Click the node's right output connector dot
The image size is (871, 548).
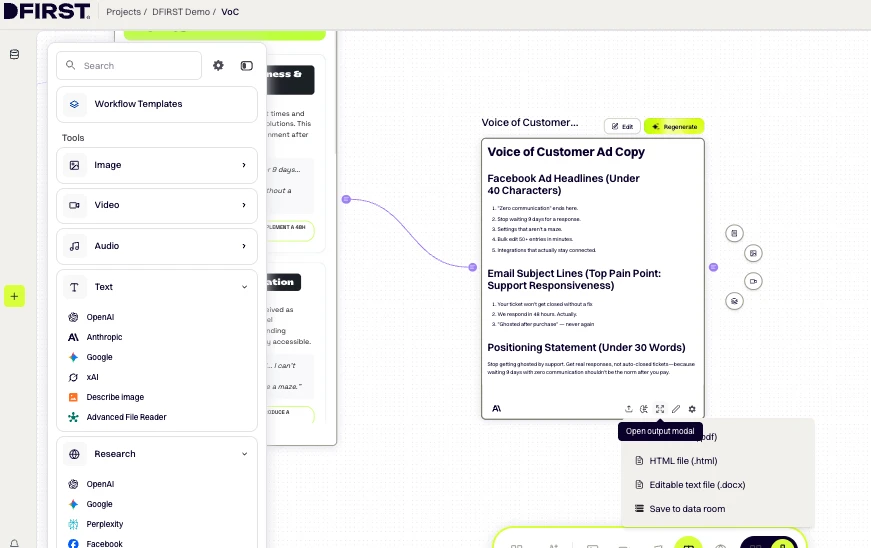tap(714, 267)
